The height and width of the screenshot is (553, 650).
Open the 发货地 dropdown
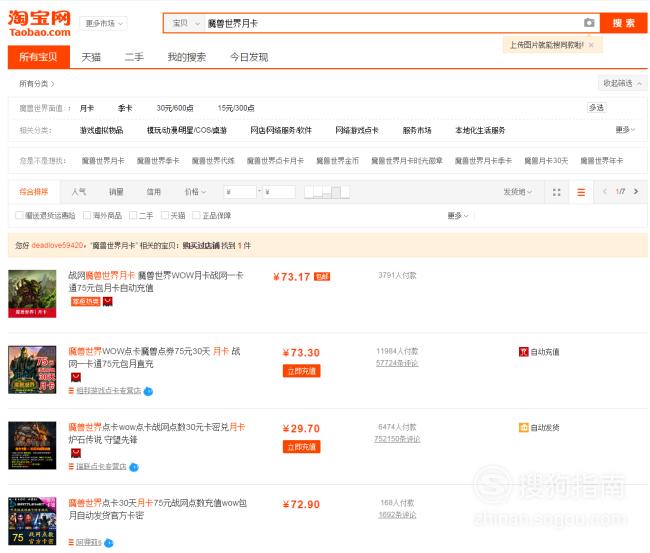click(518, 192)
